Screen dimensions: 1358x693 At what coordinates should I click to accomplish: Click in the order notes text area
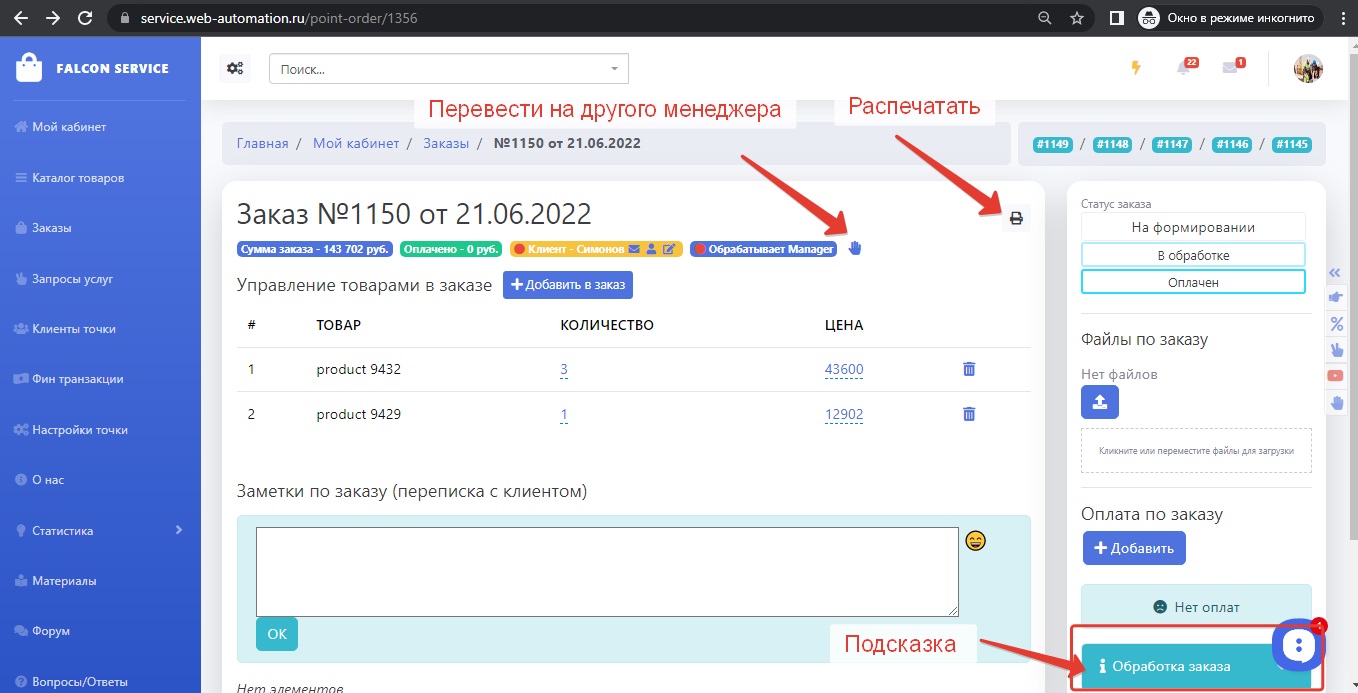click(x=607, y=571)
